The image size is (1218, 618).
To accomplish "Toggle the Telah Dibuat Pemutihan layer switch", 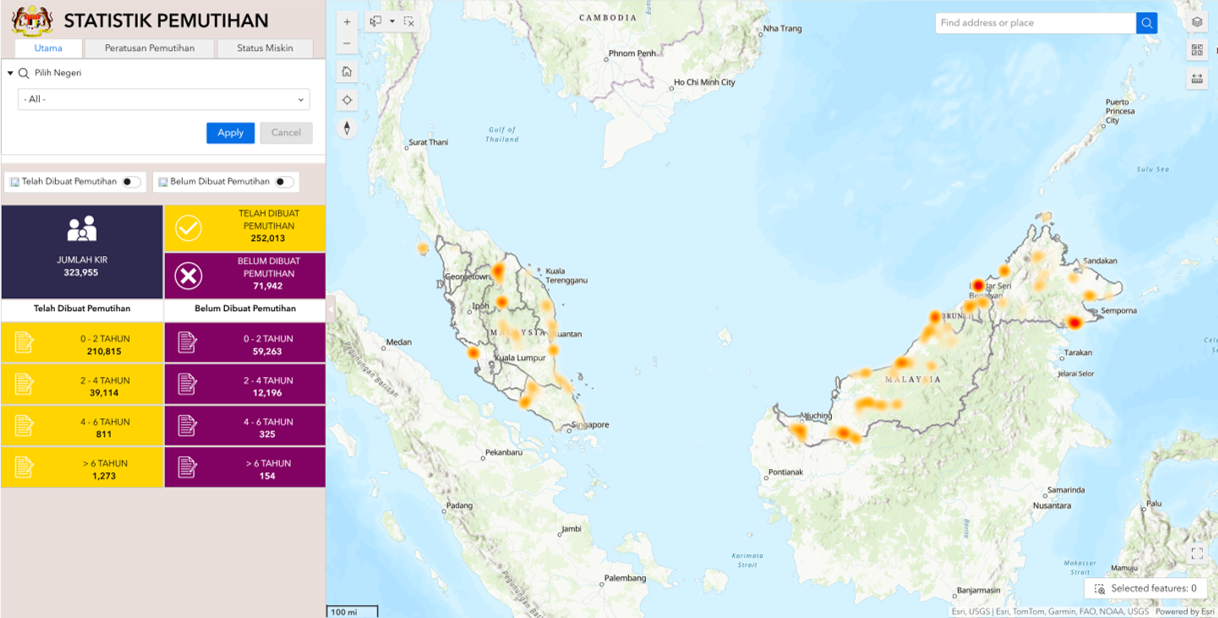I will pos(131,182).
